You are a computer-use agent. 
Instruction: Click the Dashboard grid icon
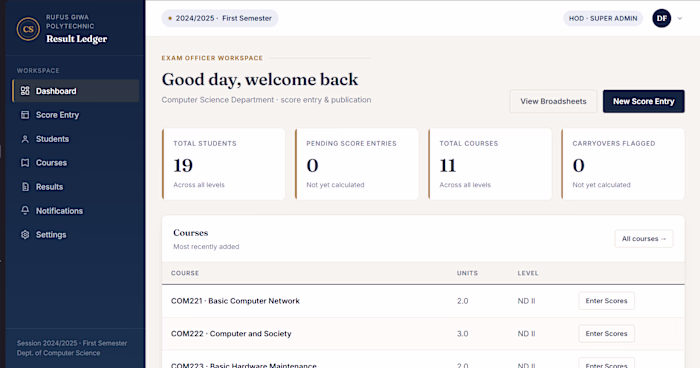25,91
